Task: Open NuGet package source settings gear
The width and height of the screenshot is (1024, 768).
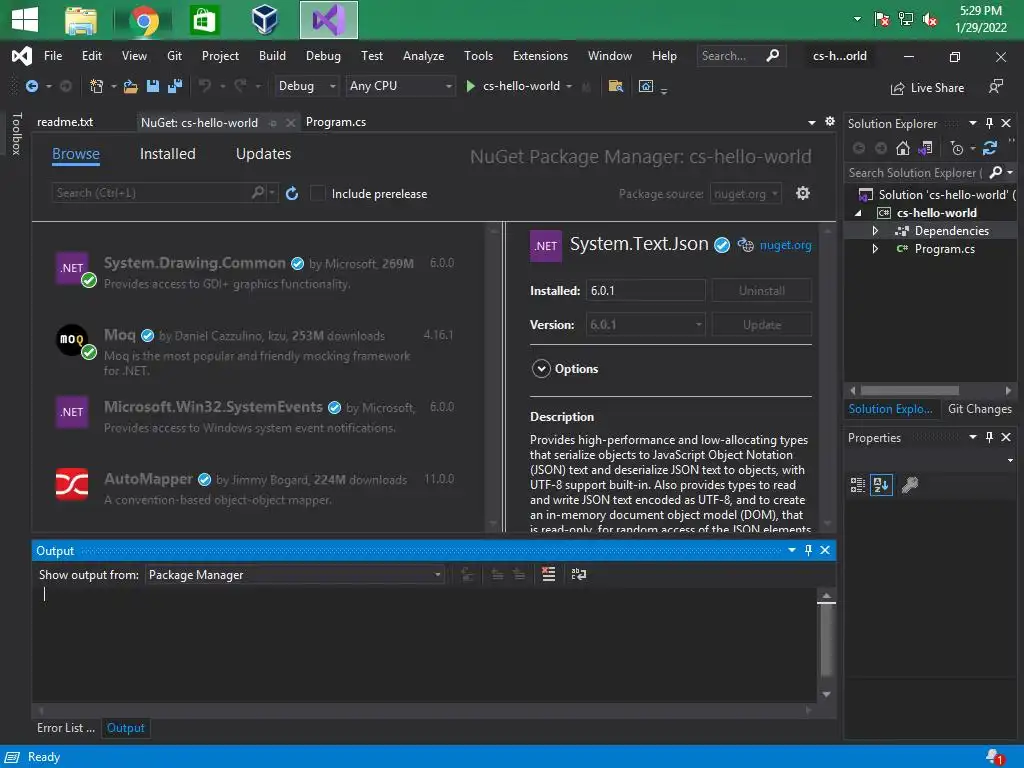Action: (803, 193)
